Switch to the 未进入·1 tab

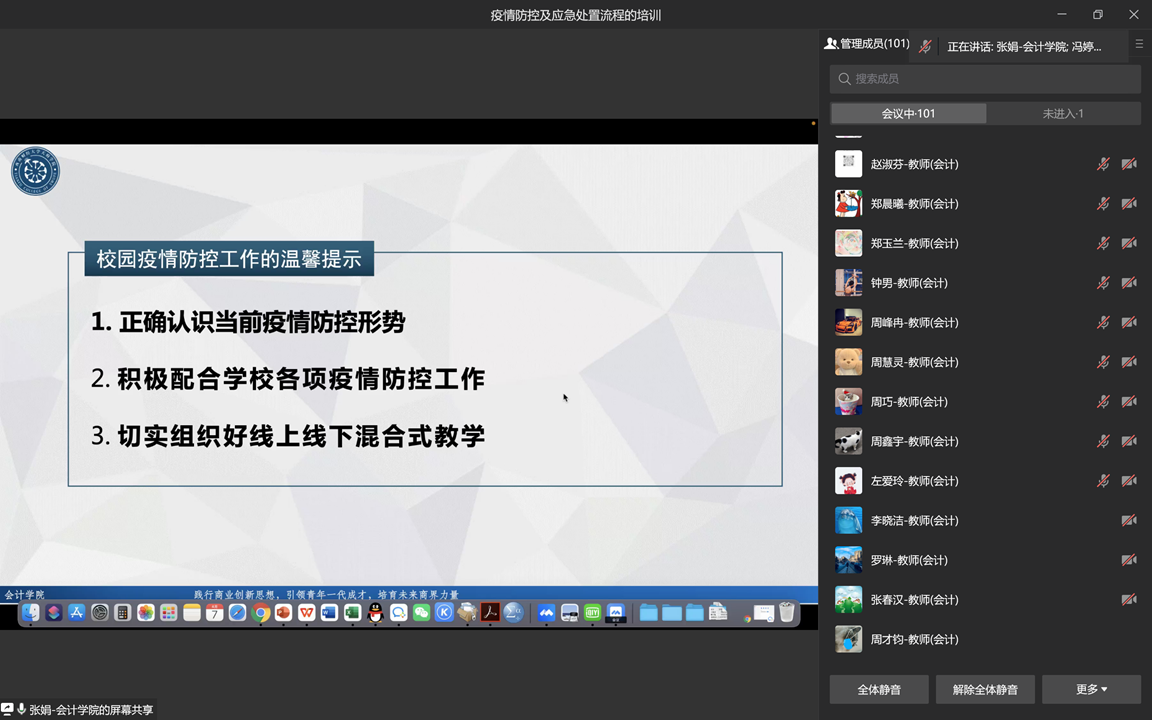pyautogui.click(x=1063, y=114)
